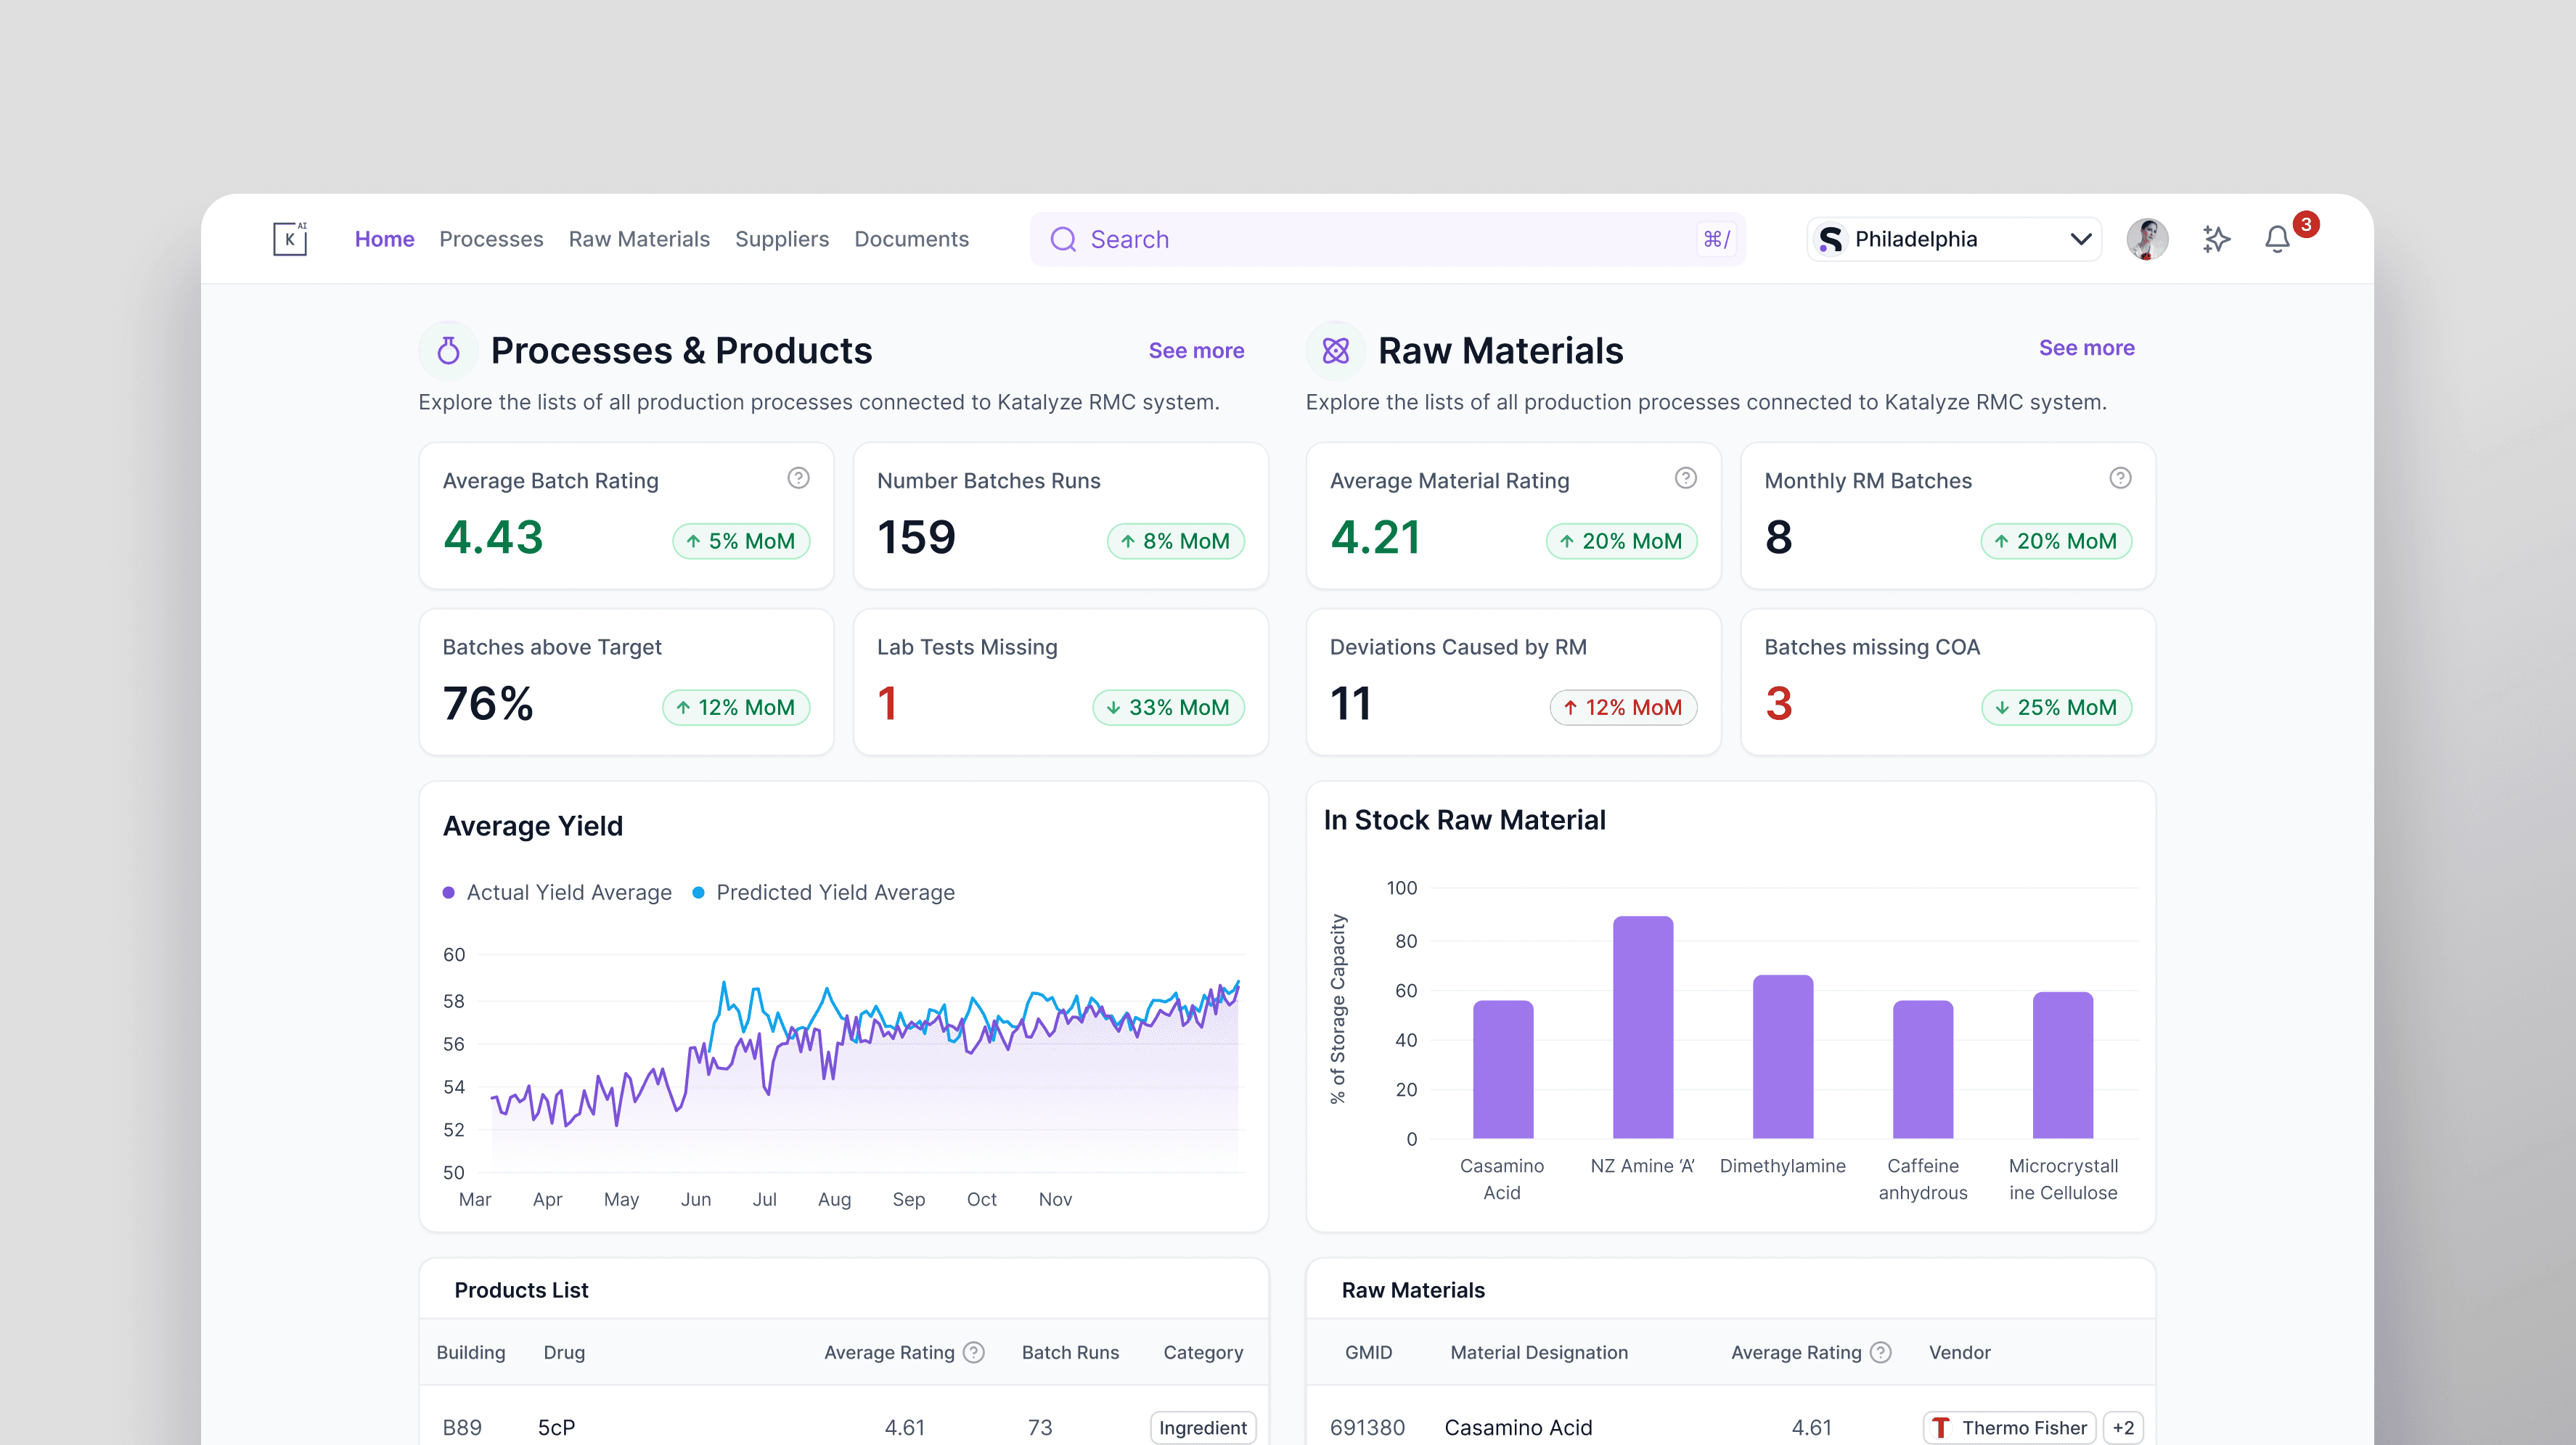Click the Katalyze K logo icon
2576x1445 pixels.
[290, 238]
